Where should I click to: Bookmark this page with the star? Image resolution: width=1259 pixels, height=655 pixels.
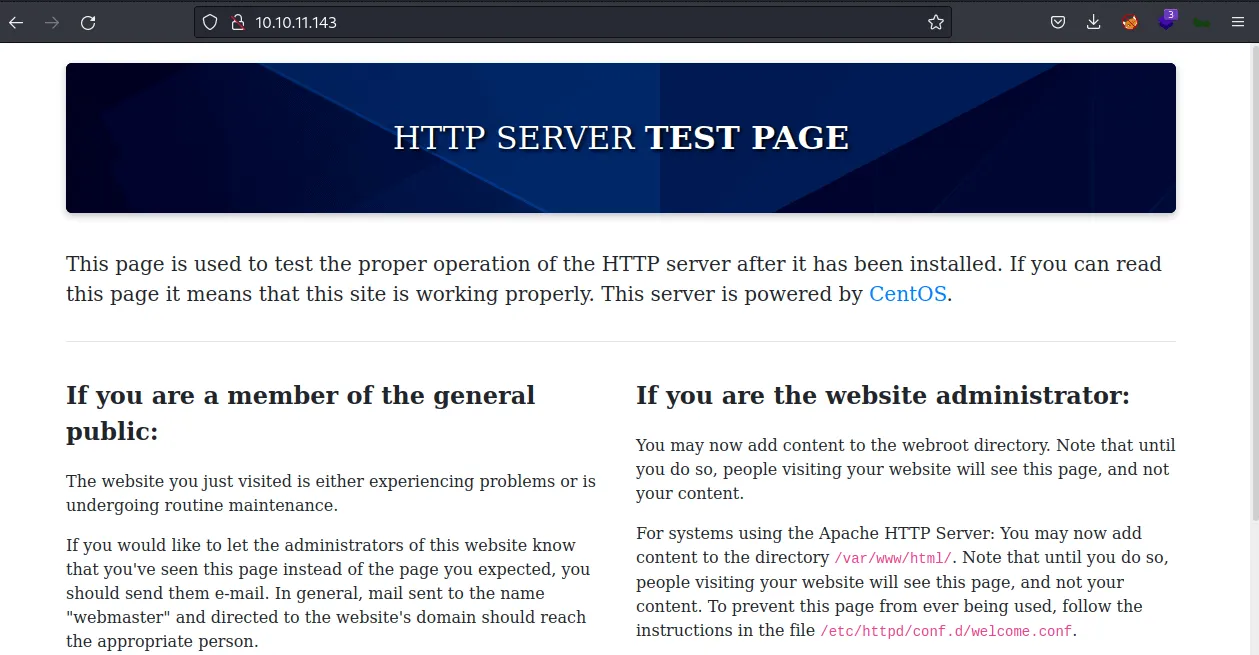[934, 21]
